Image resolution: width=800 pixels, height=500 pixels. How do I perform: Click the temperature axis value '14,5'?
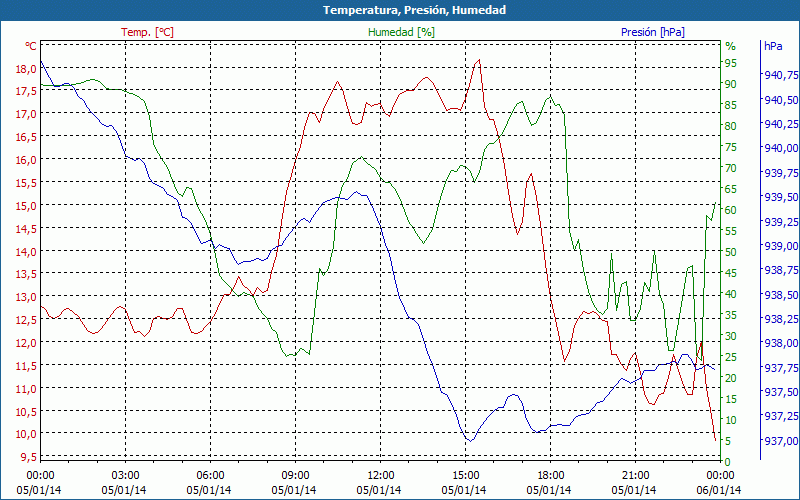pyautogui.click(x=27, y=229)
